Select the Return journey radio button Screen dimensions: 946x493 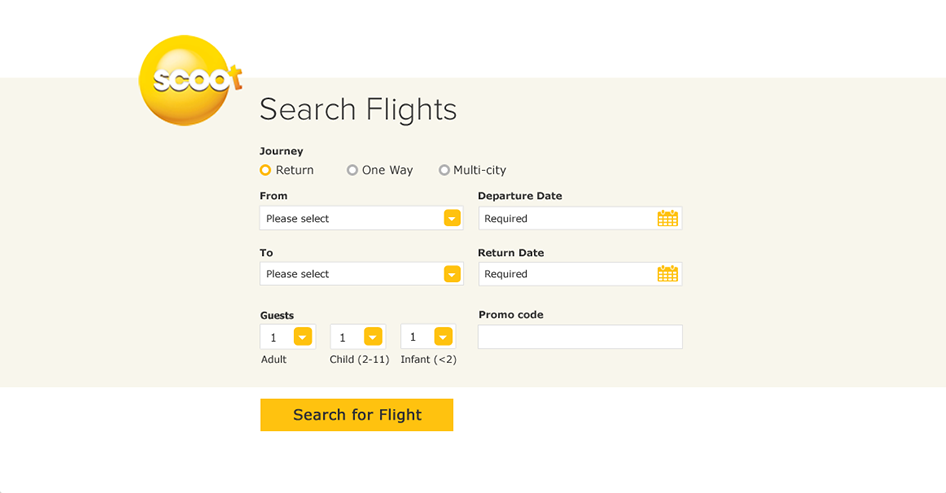[x=265, y=170]
